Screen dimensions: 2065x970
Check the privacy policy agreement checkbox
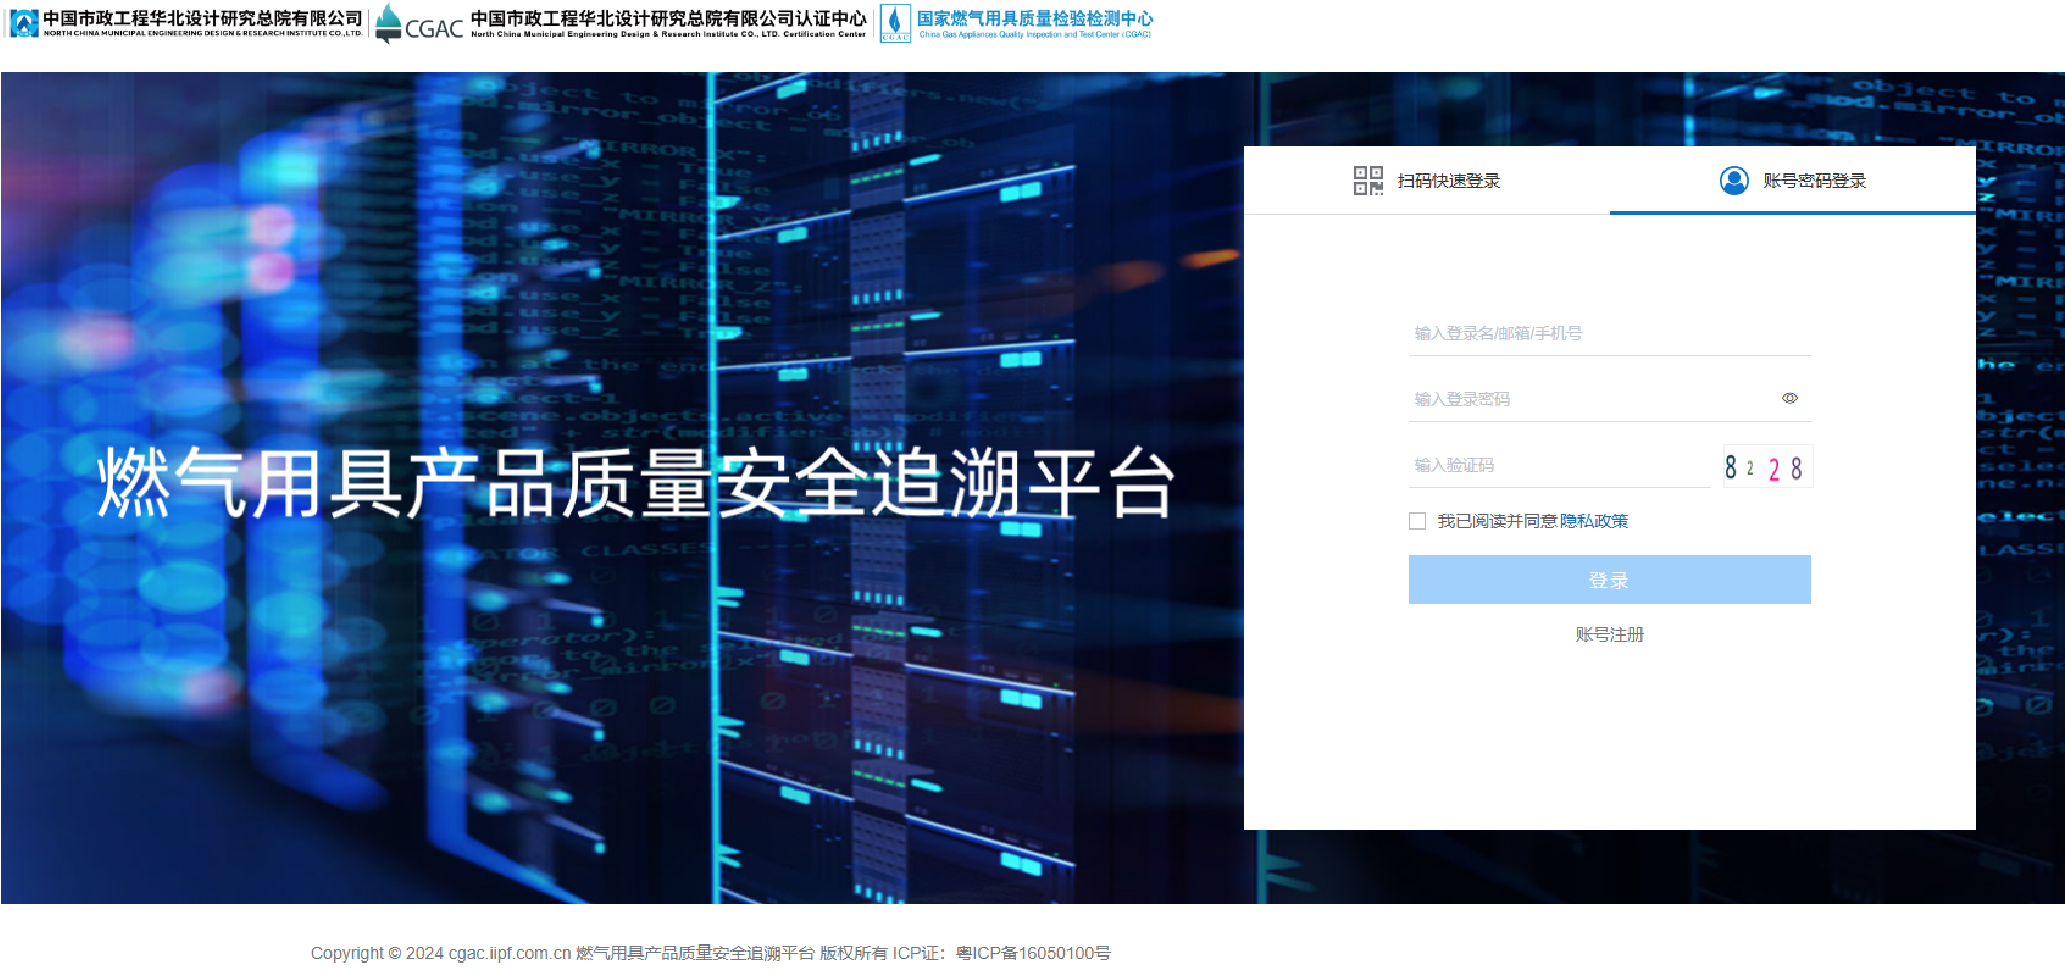point(1417,521)
